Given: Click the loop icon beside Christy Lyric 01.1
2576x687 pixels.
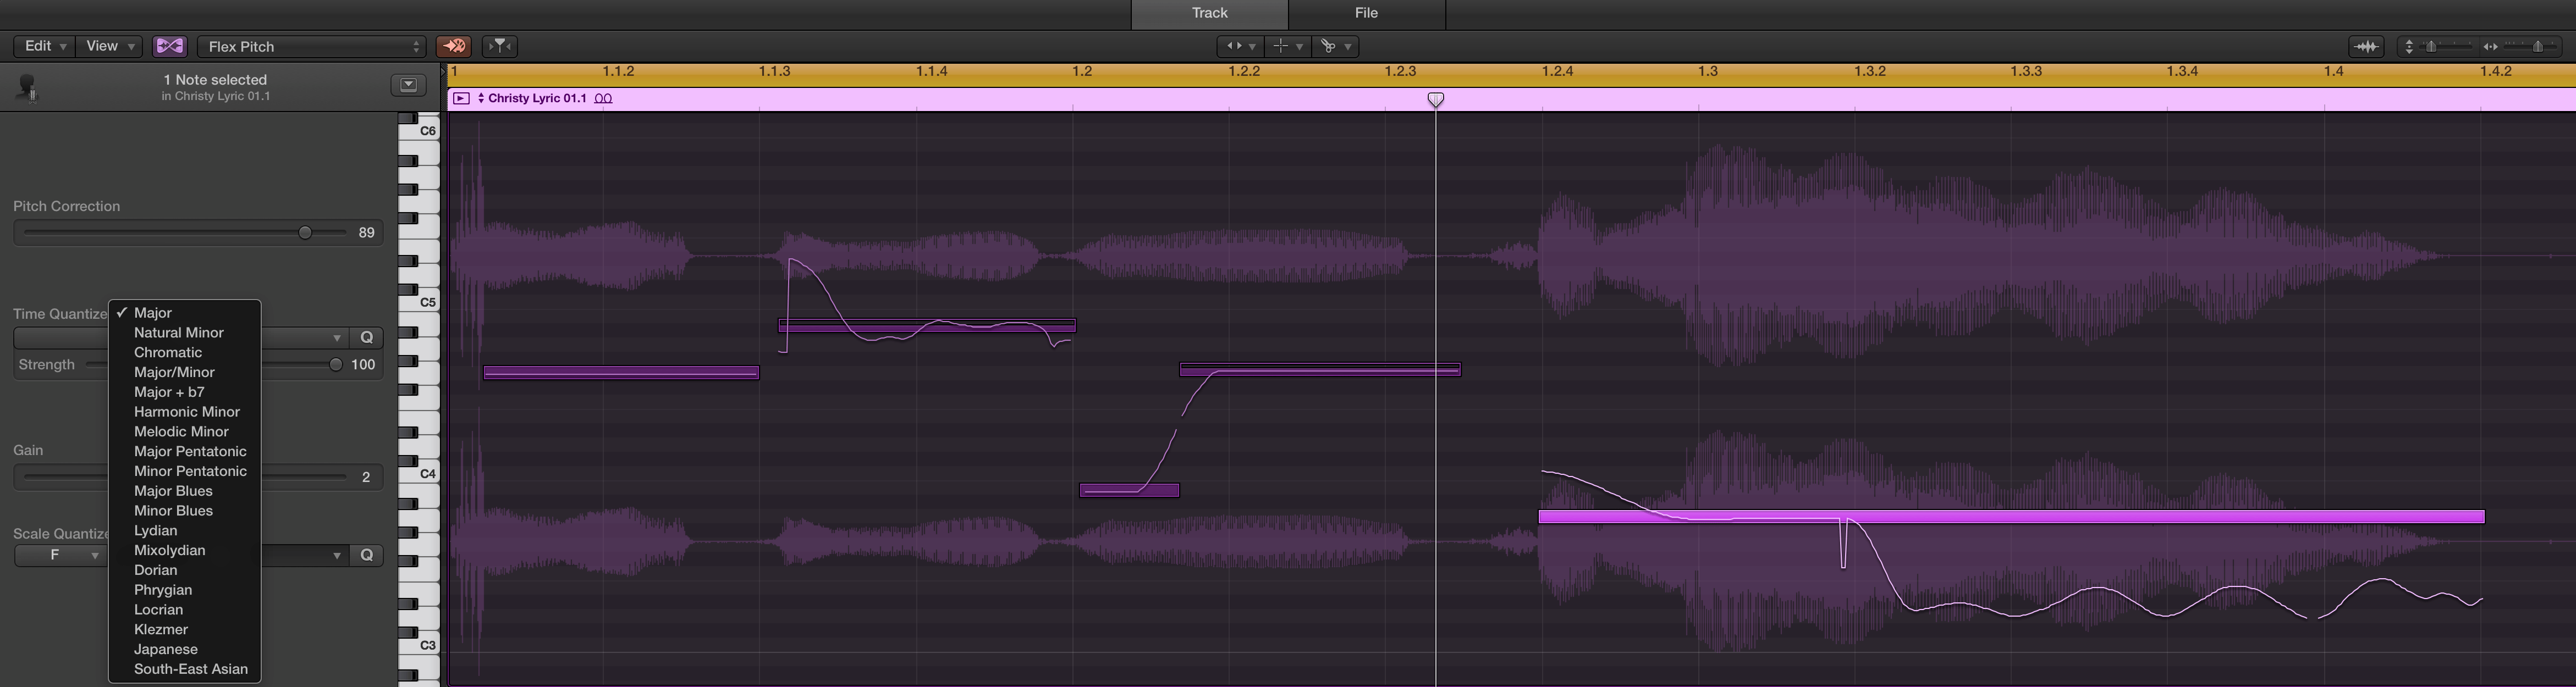Looking at the screenshot, I should point(602,98).
